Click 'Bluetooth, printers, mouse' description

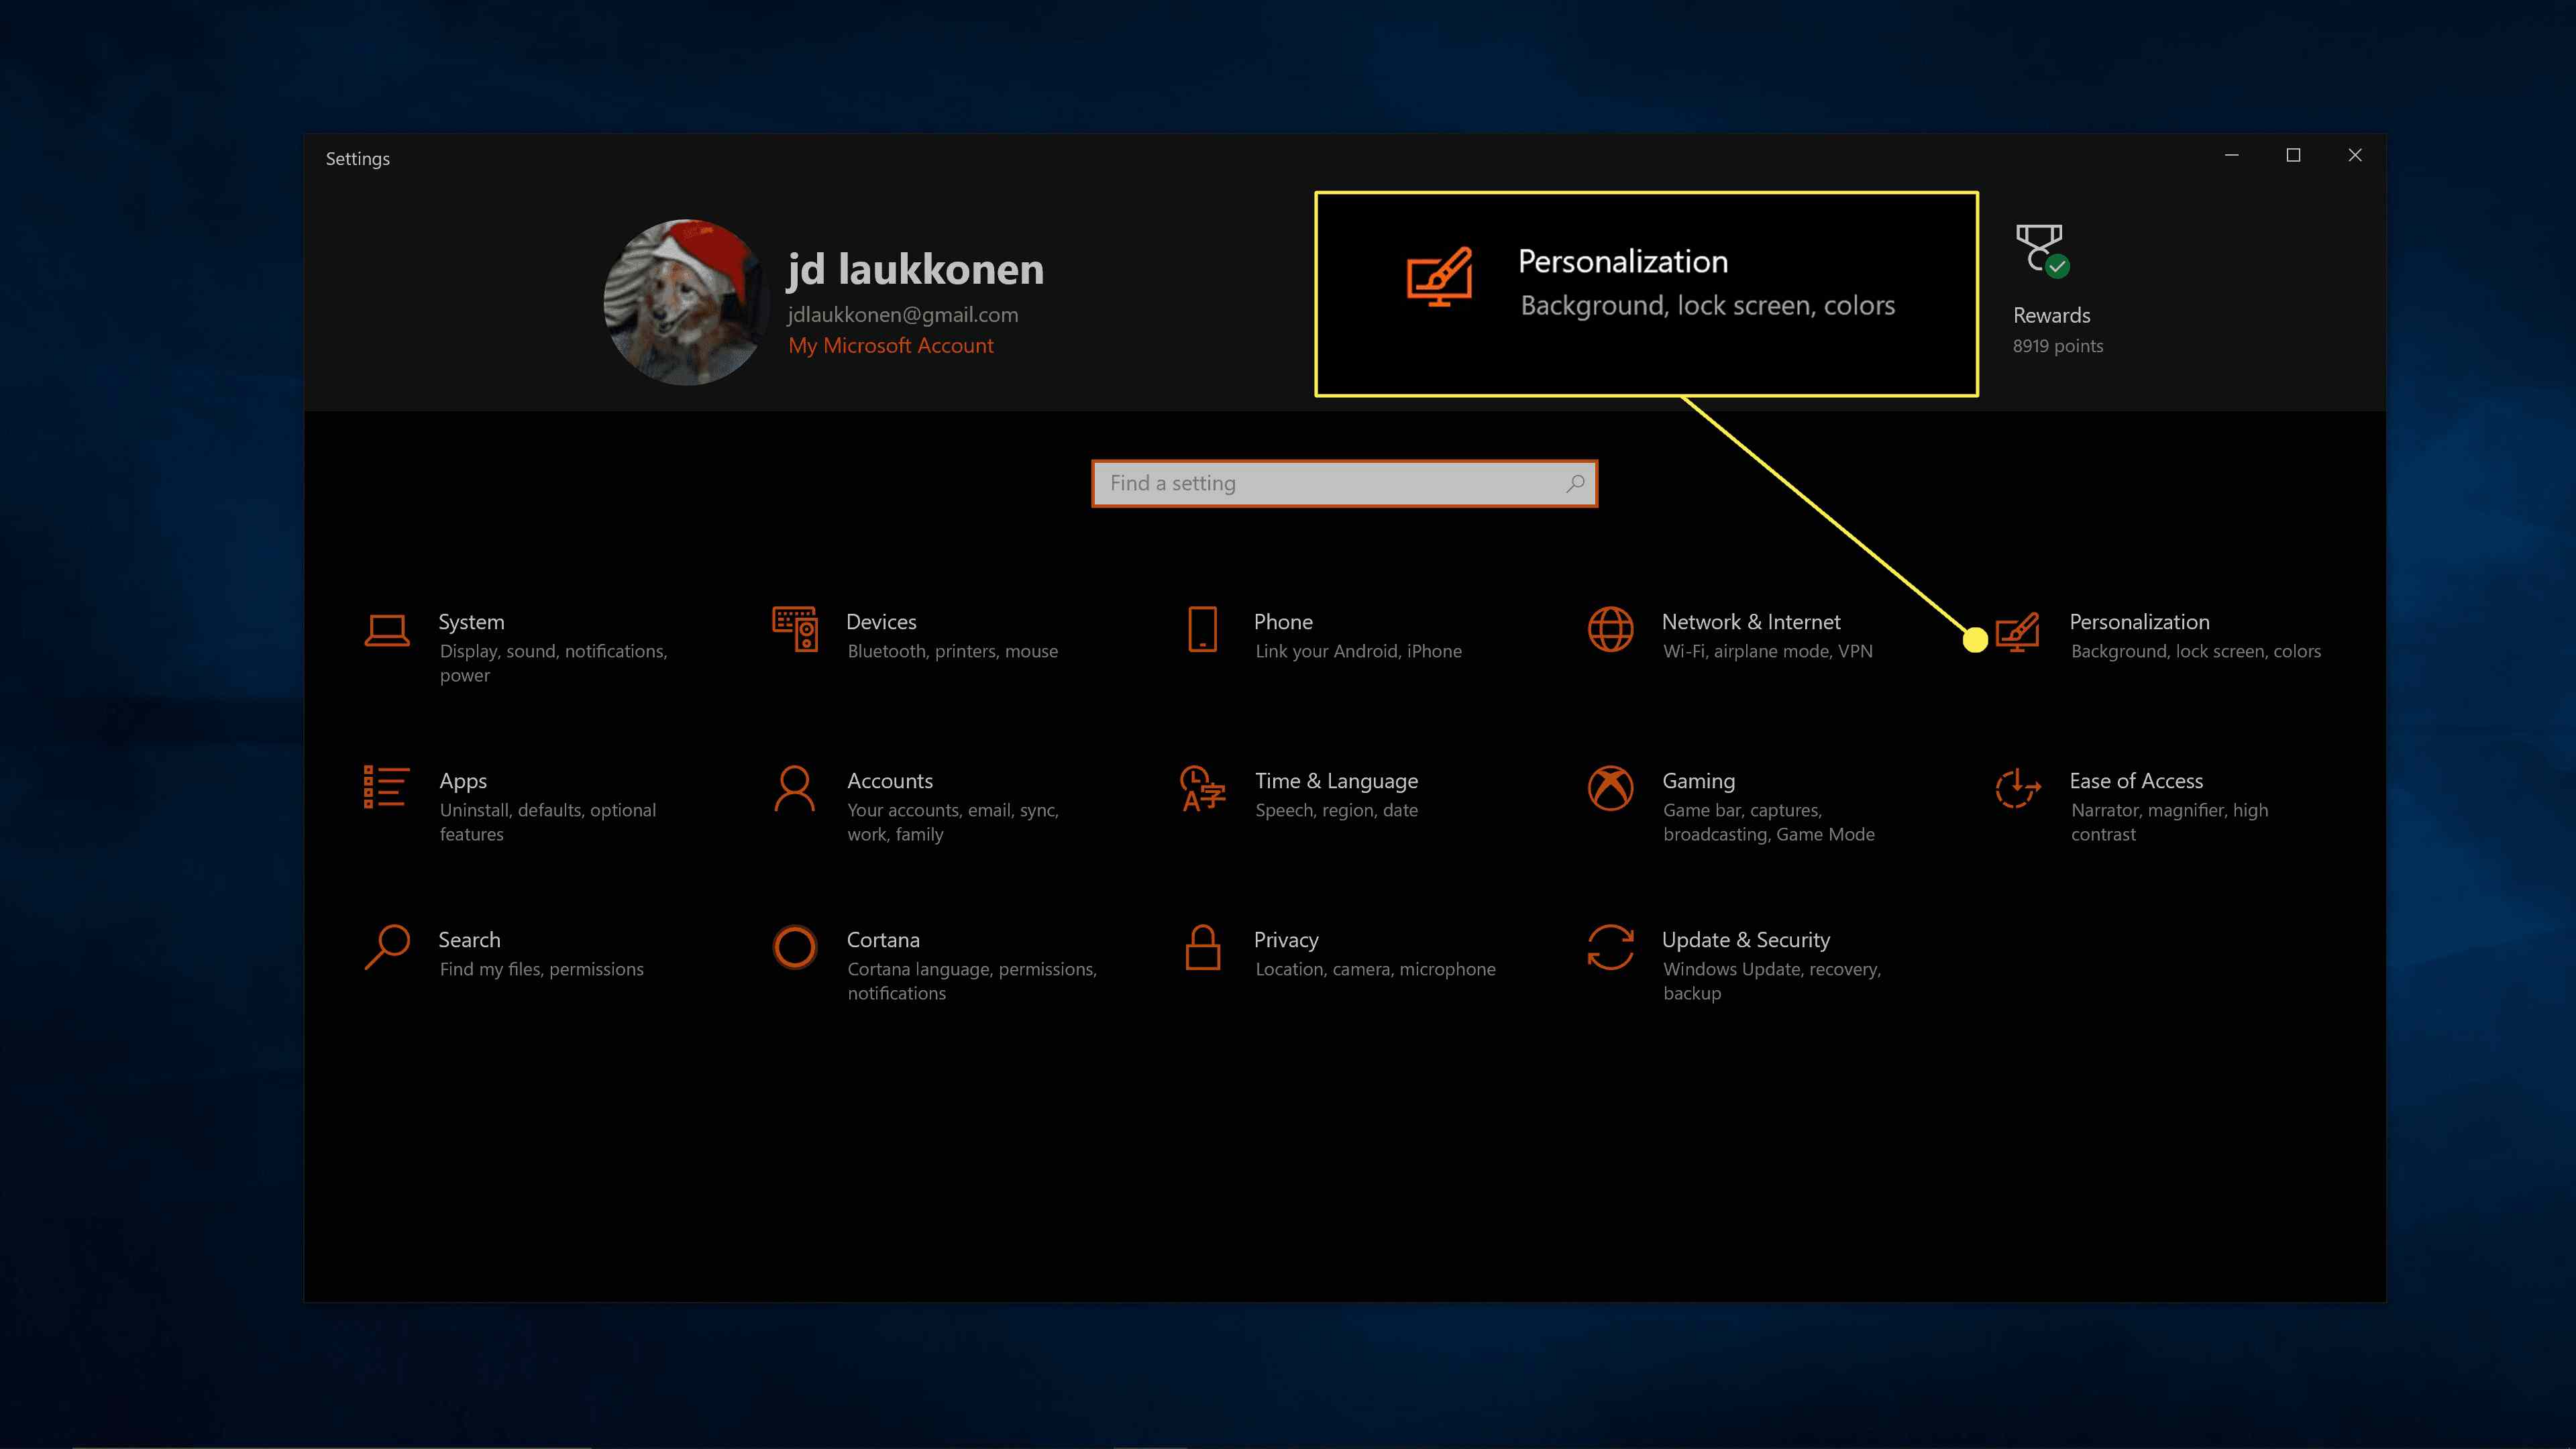[x=952, y=651]
